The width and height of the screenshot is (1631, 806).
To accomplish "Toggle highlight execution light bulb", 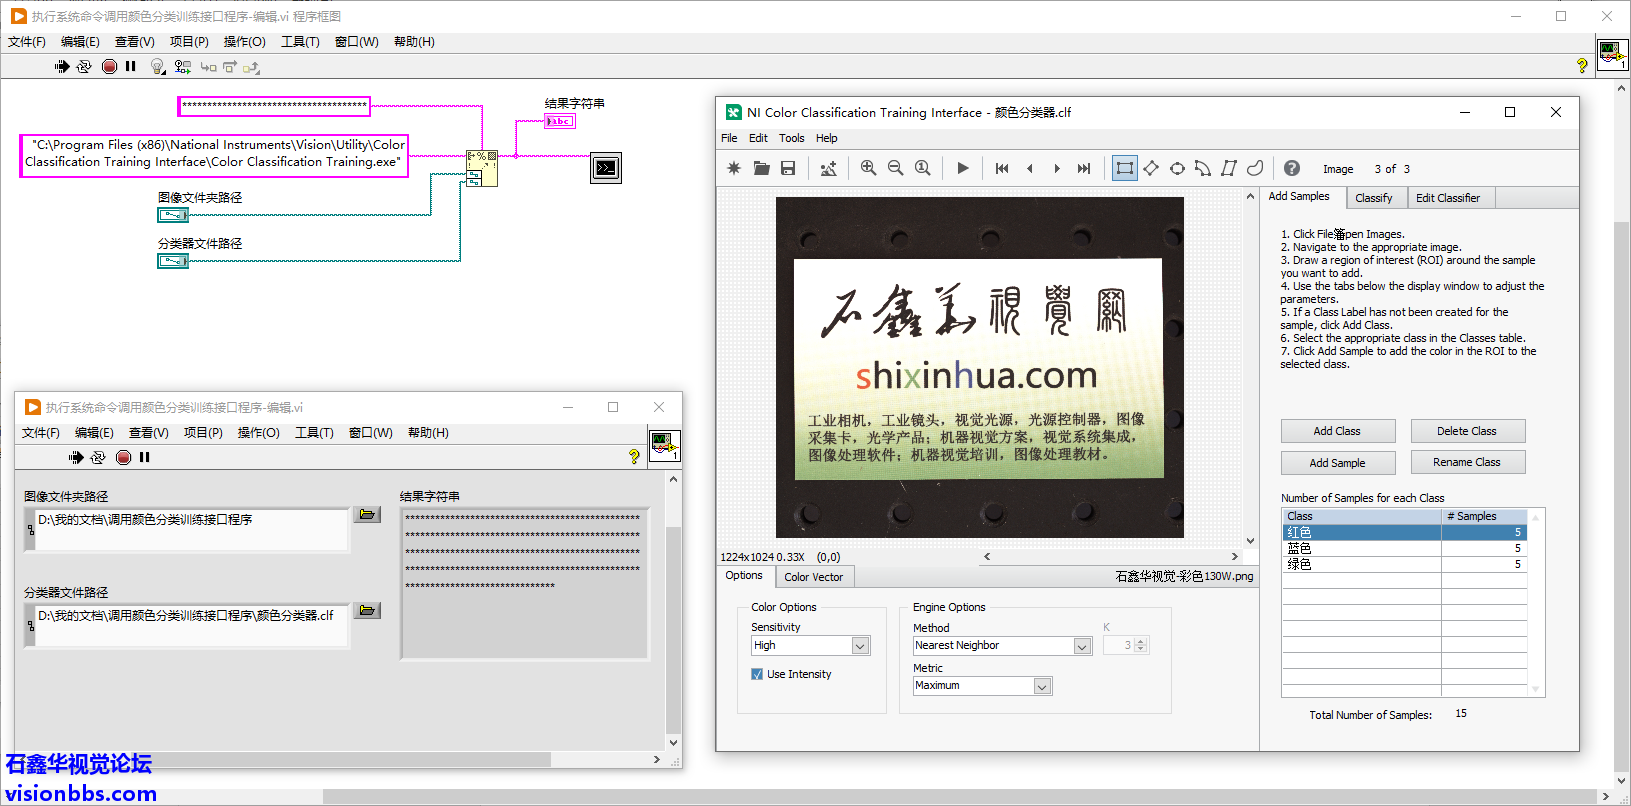I will coord(157,66).
